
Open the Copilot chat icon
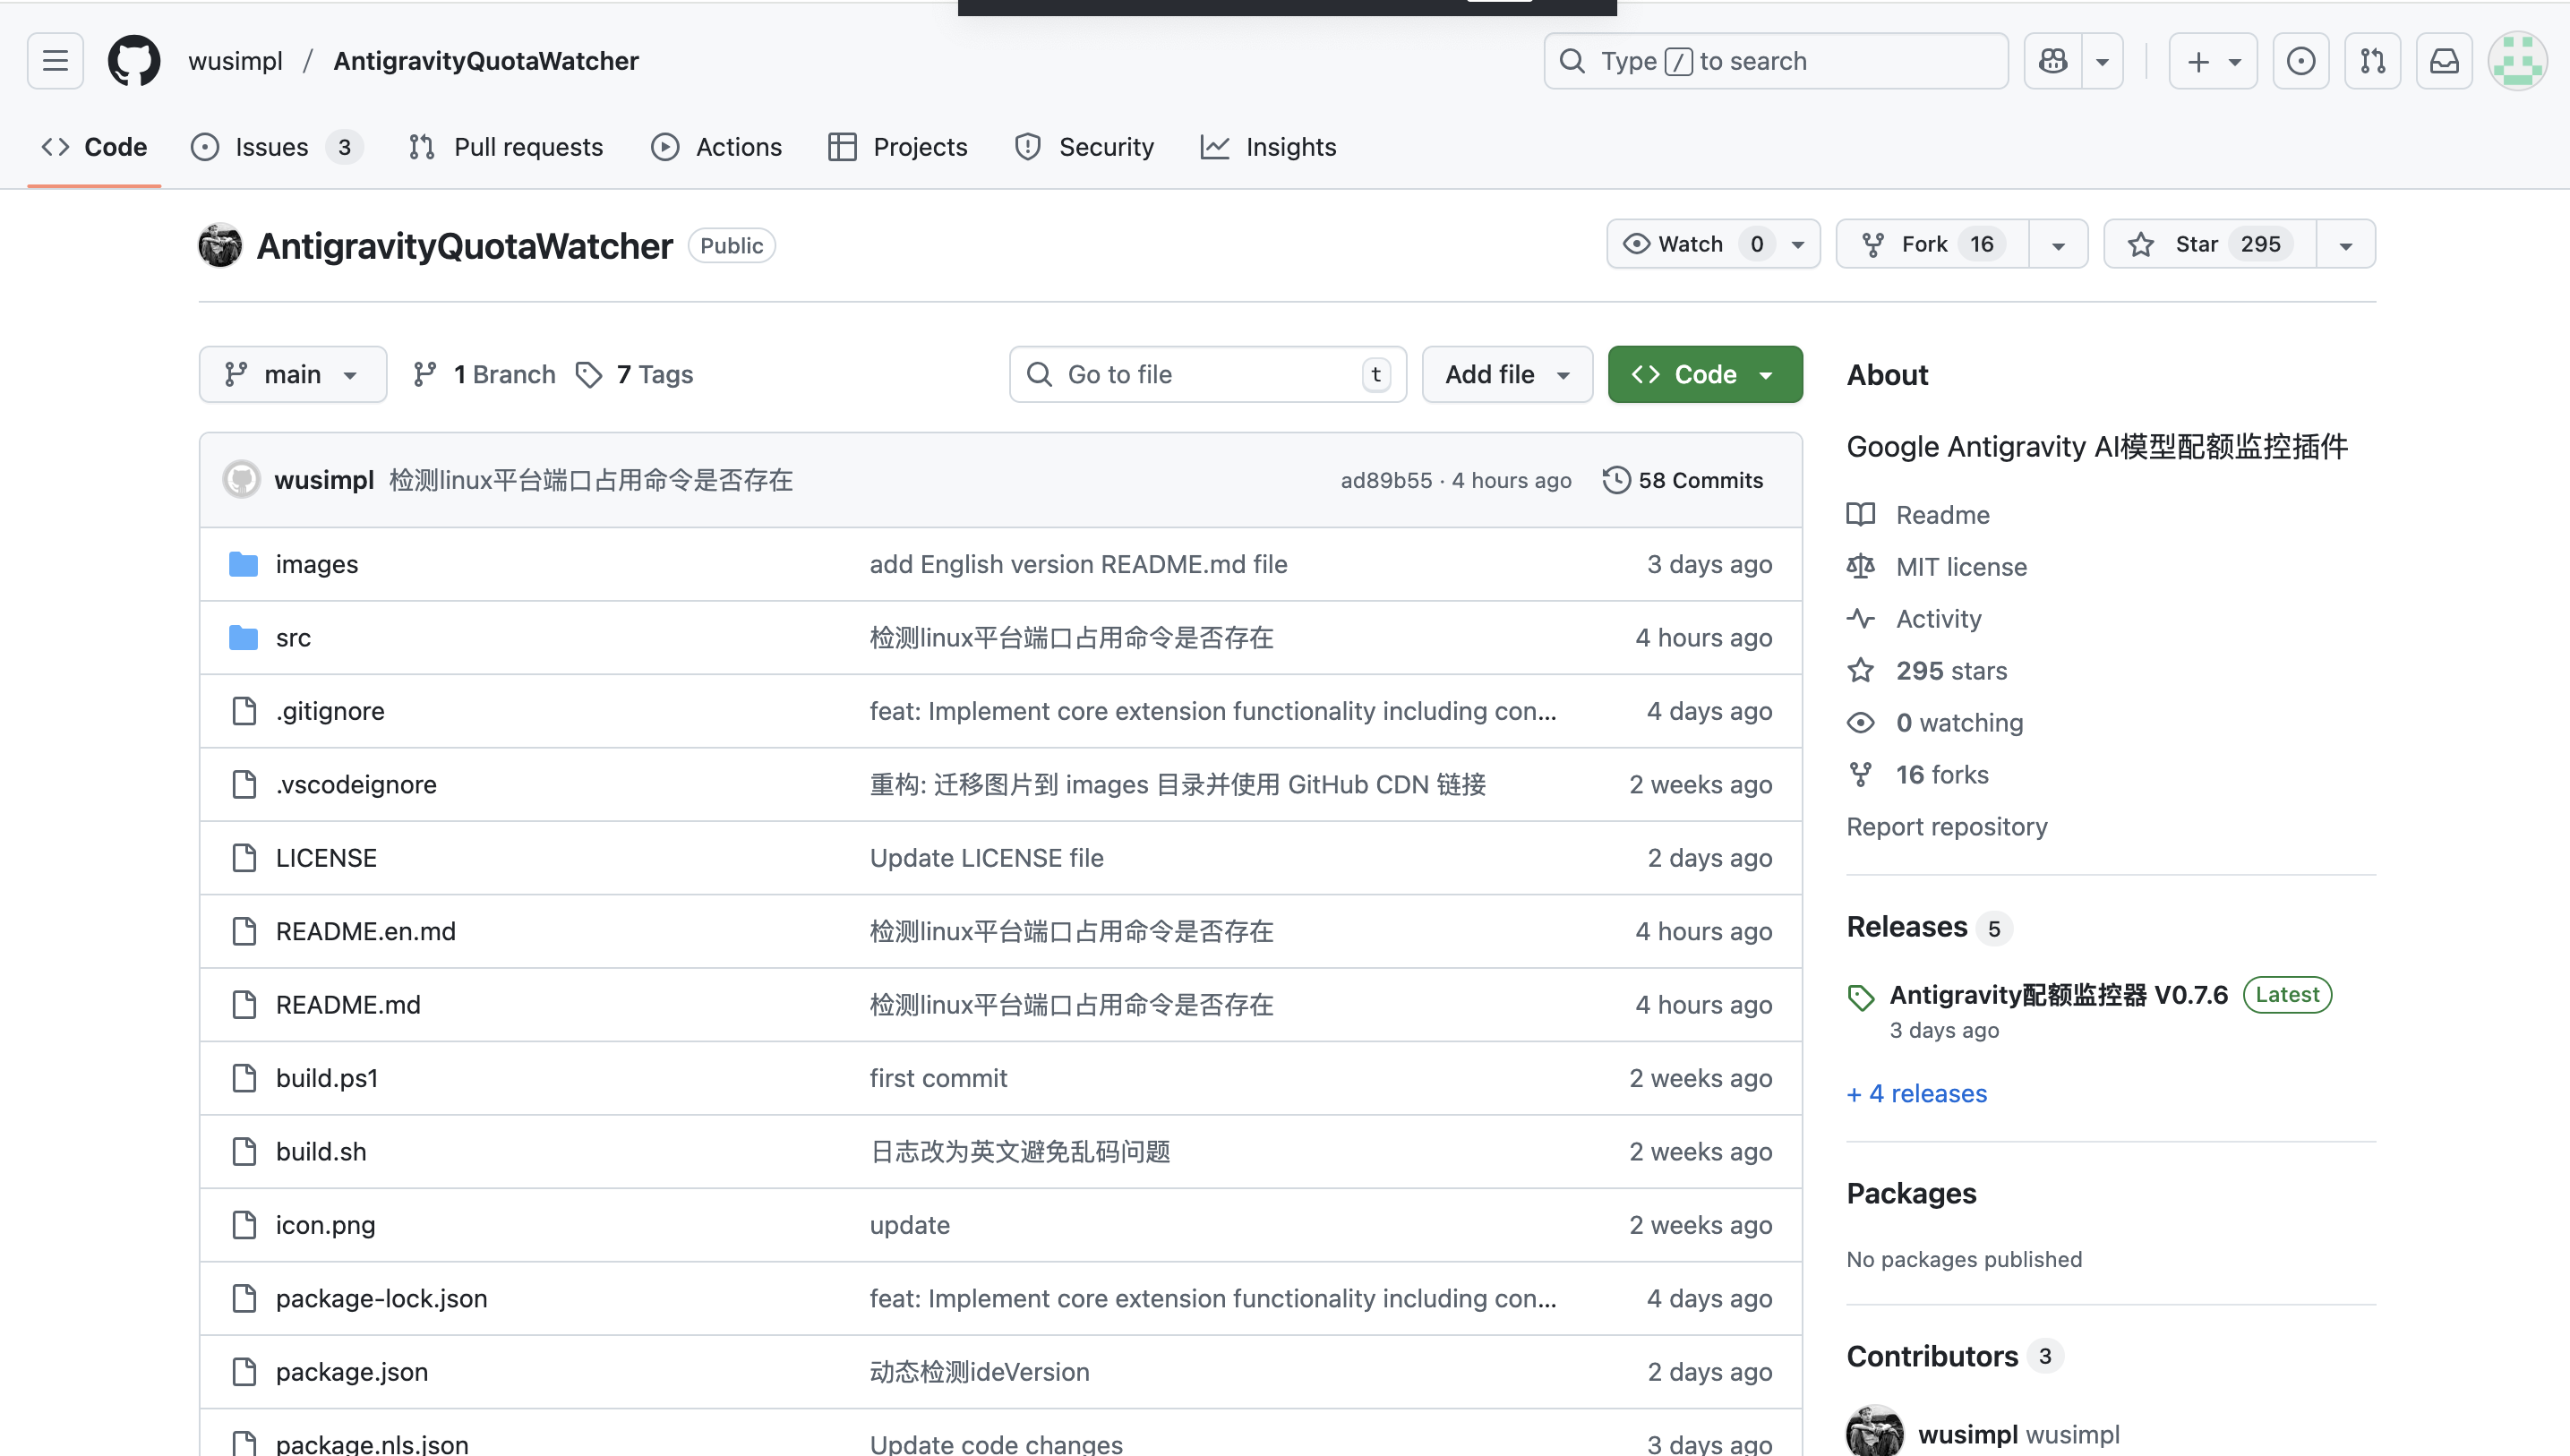pos(2053,61)
